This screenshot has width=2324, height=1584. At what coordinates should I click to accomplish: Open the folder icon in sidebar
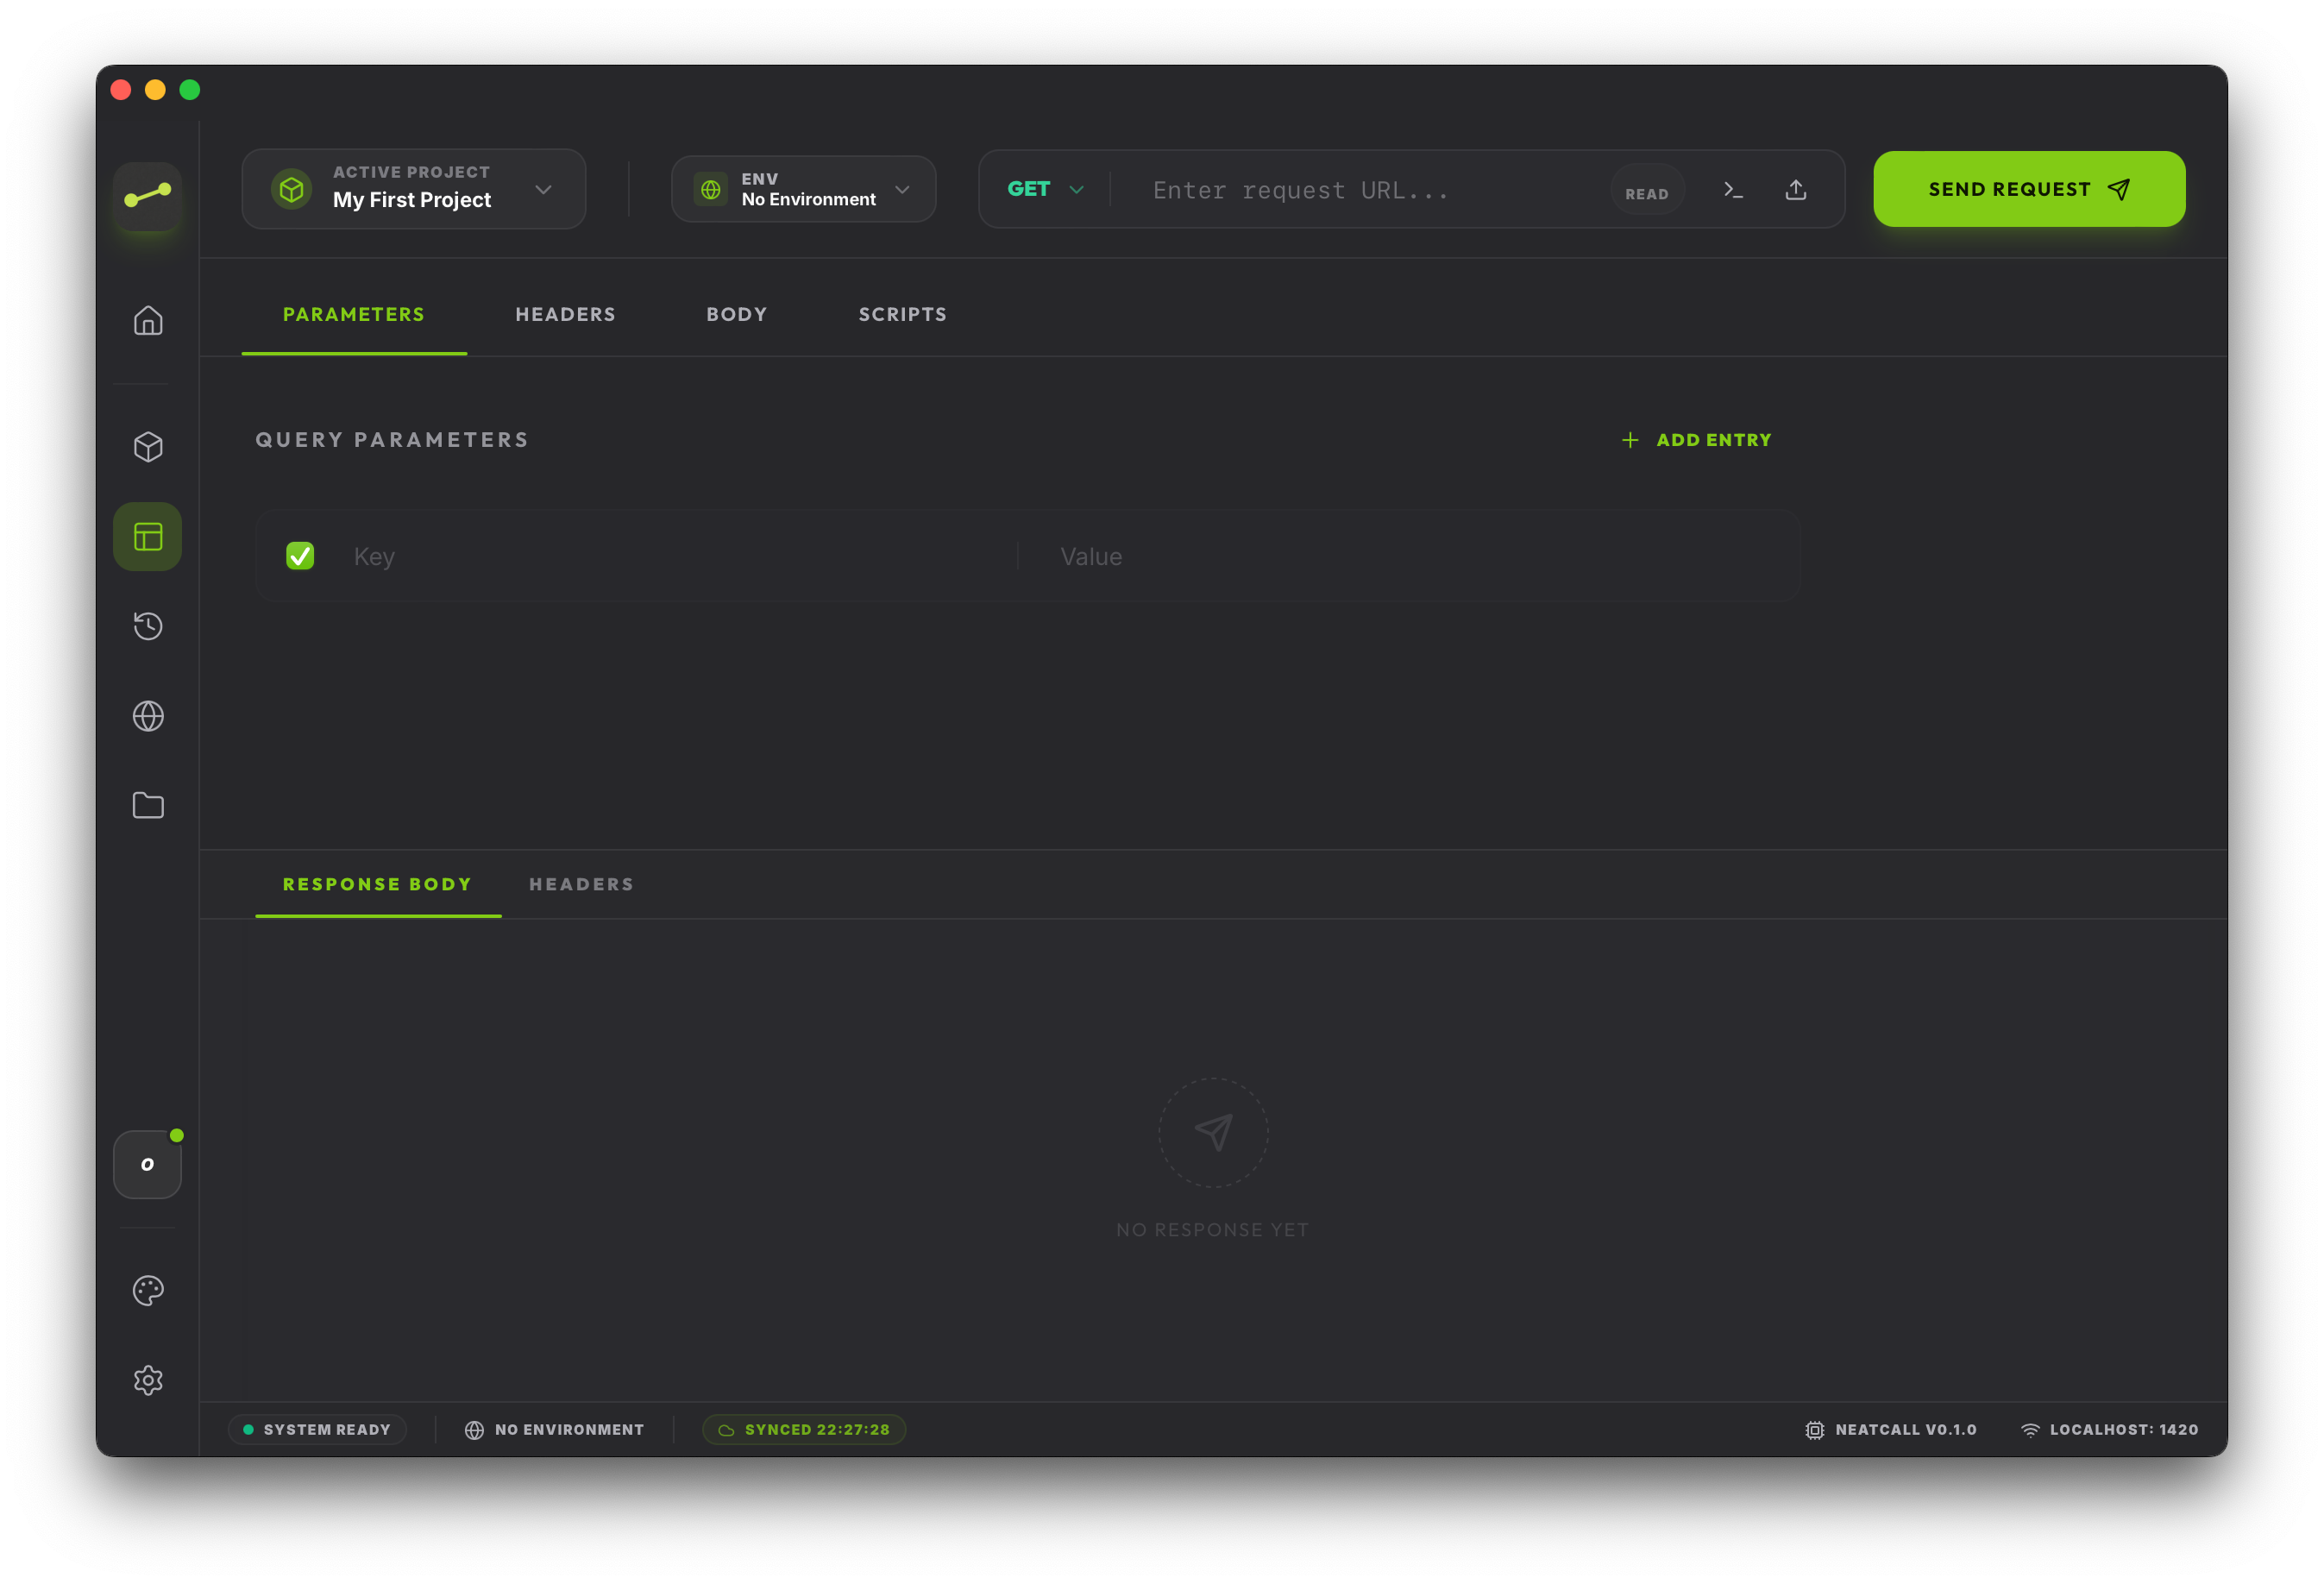[148, 805]
